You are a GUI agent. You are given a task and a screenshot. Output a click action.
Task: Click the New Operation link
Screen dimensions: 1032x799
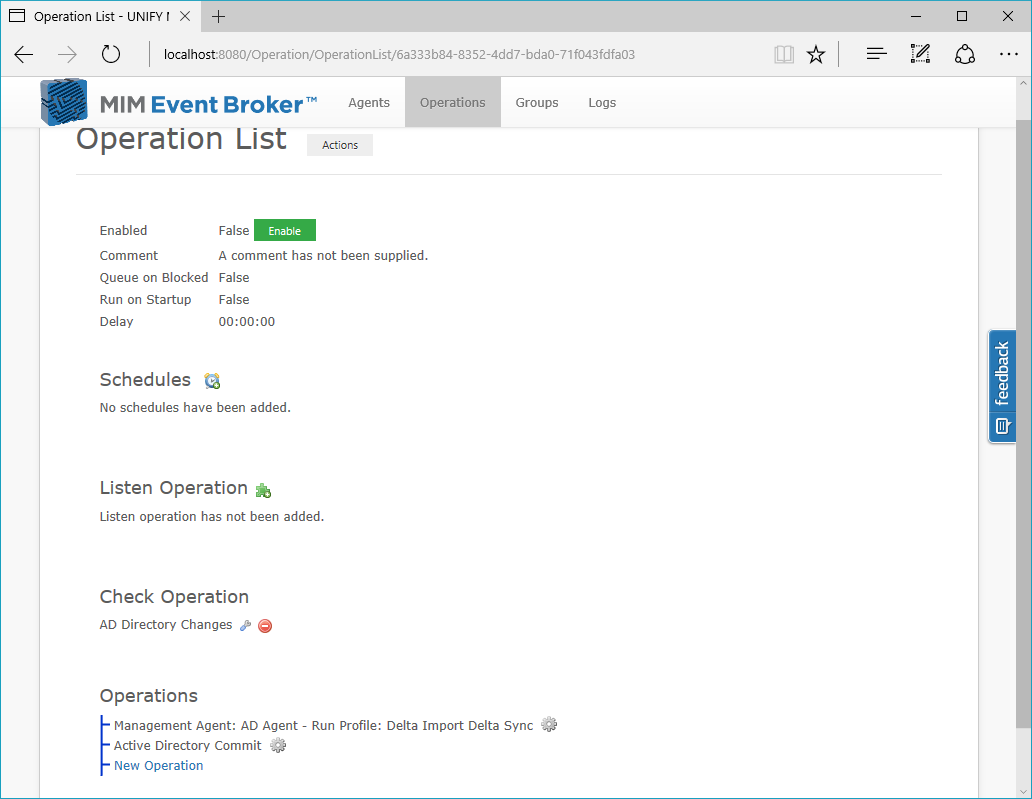tap(159, 765)
